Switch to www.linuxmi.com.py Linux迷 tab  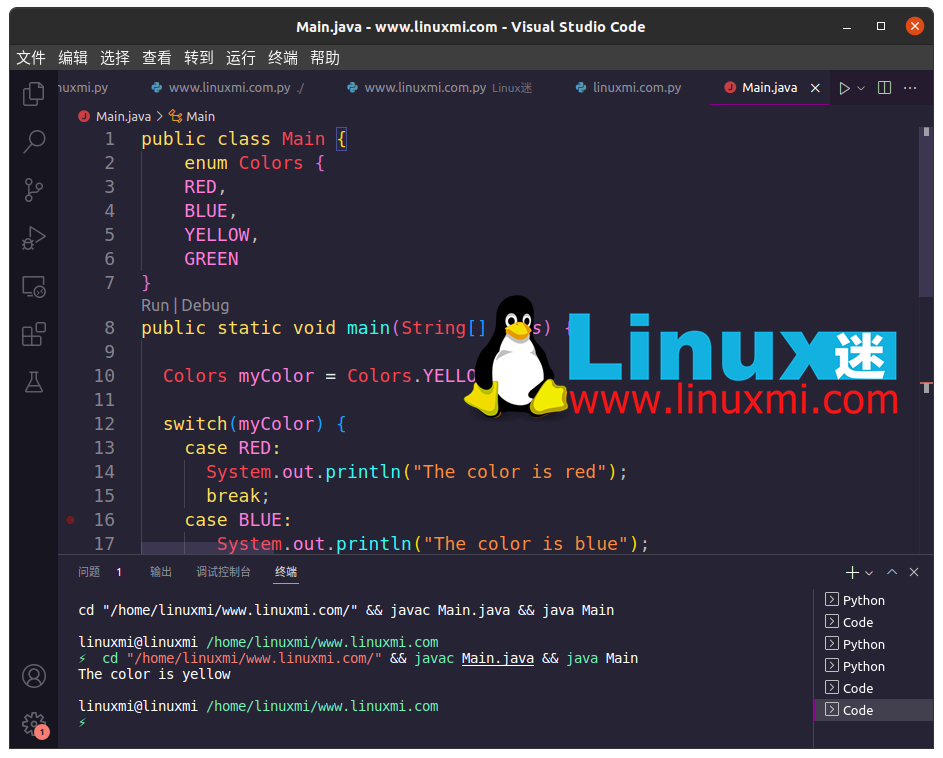(440, 88)
